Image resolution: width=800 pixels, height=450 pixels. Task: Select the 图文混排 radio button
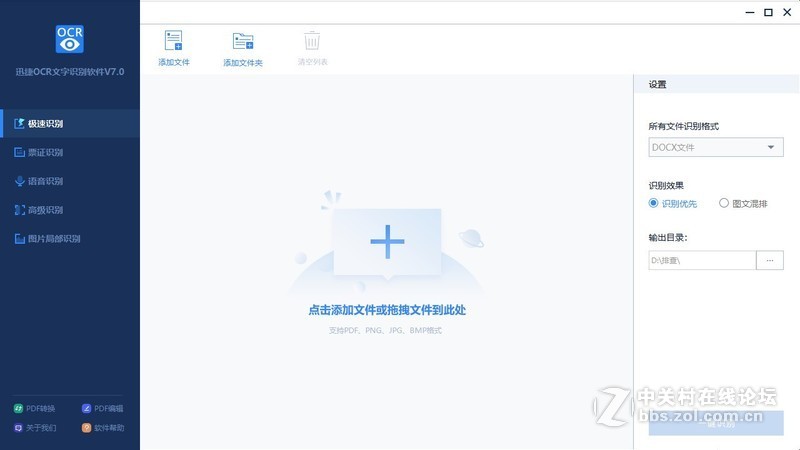coord(723,203)
